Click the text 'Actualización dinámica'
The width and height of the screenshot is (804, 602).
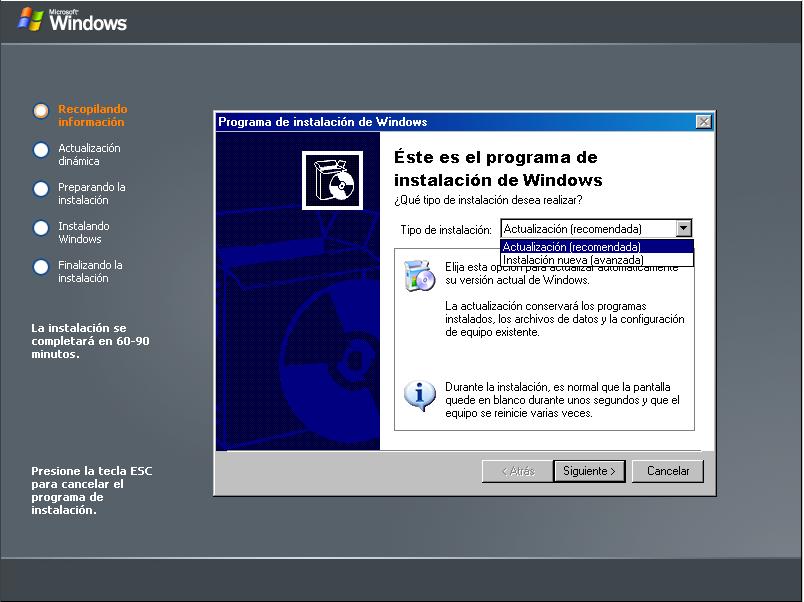(x=89, y=154)
